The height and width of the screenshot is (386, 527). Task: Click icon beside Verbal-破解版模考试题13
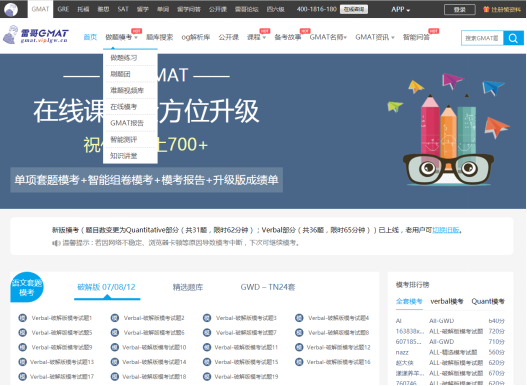23,362
